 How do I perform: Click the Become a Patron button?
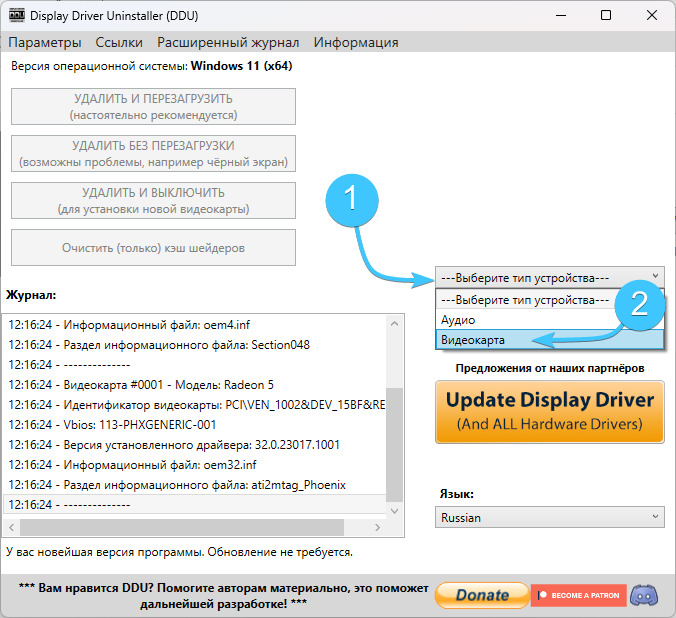click(579, 595)
